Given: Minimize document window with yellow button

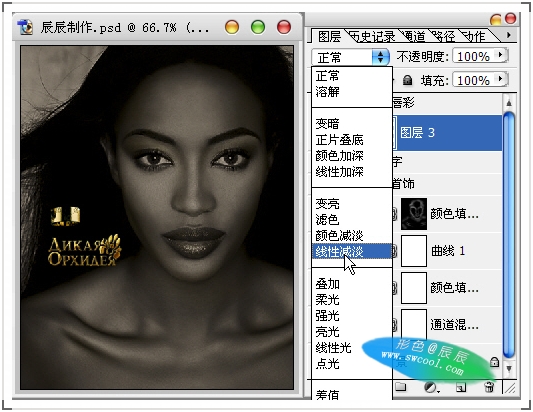Looking at the screenshot, I should tap(232, 27).
